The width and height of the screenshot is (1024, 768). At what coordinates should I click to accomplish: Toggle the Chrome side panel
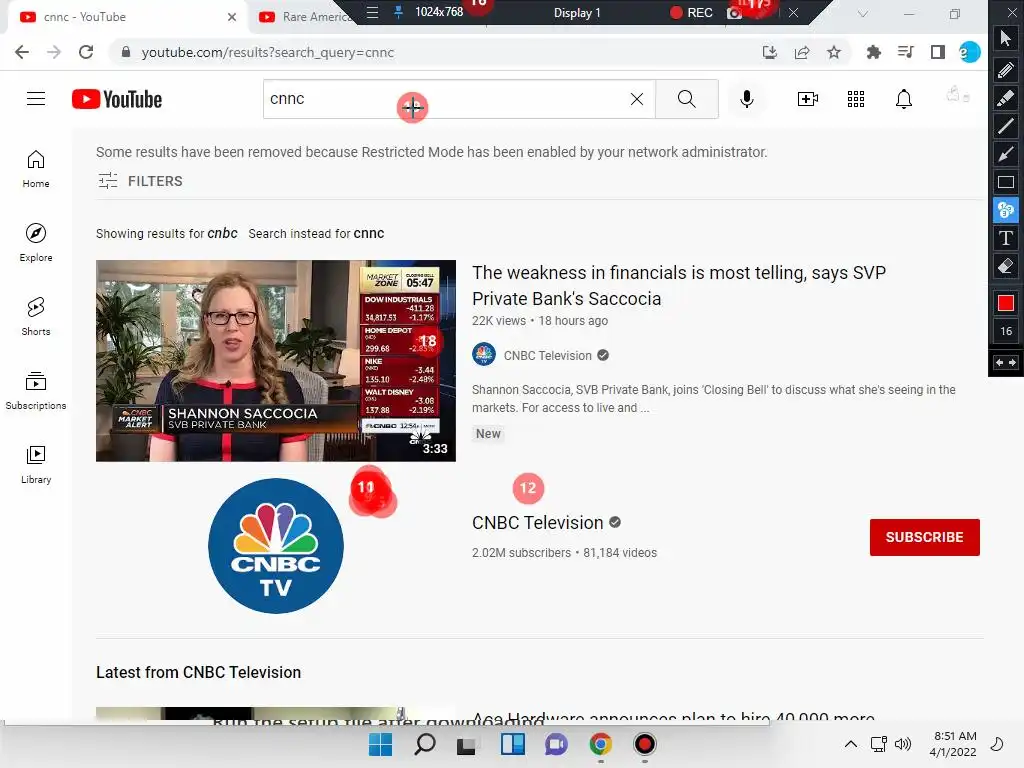(938, 52)
